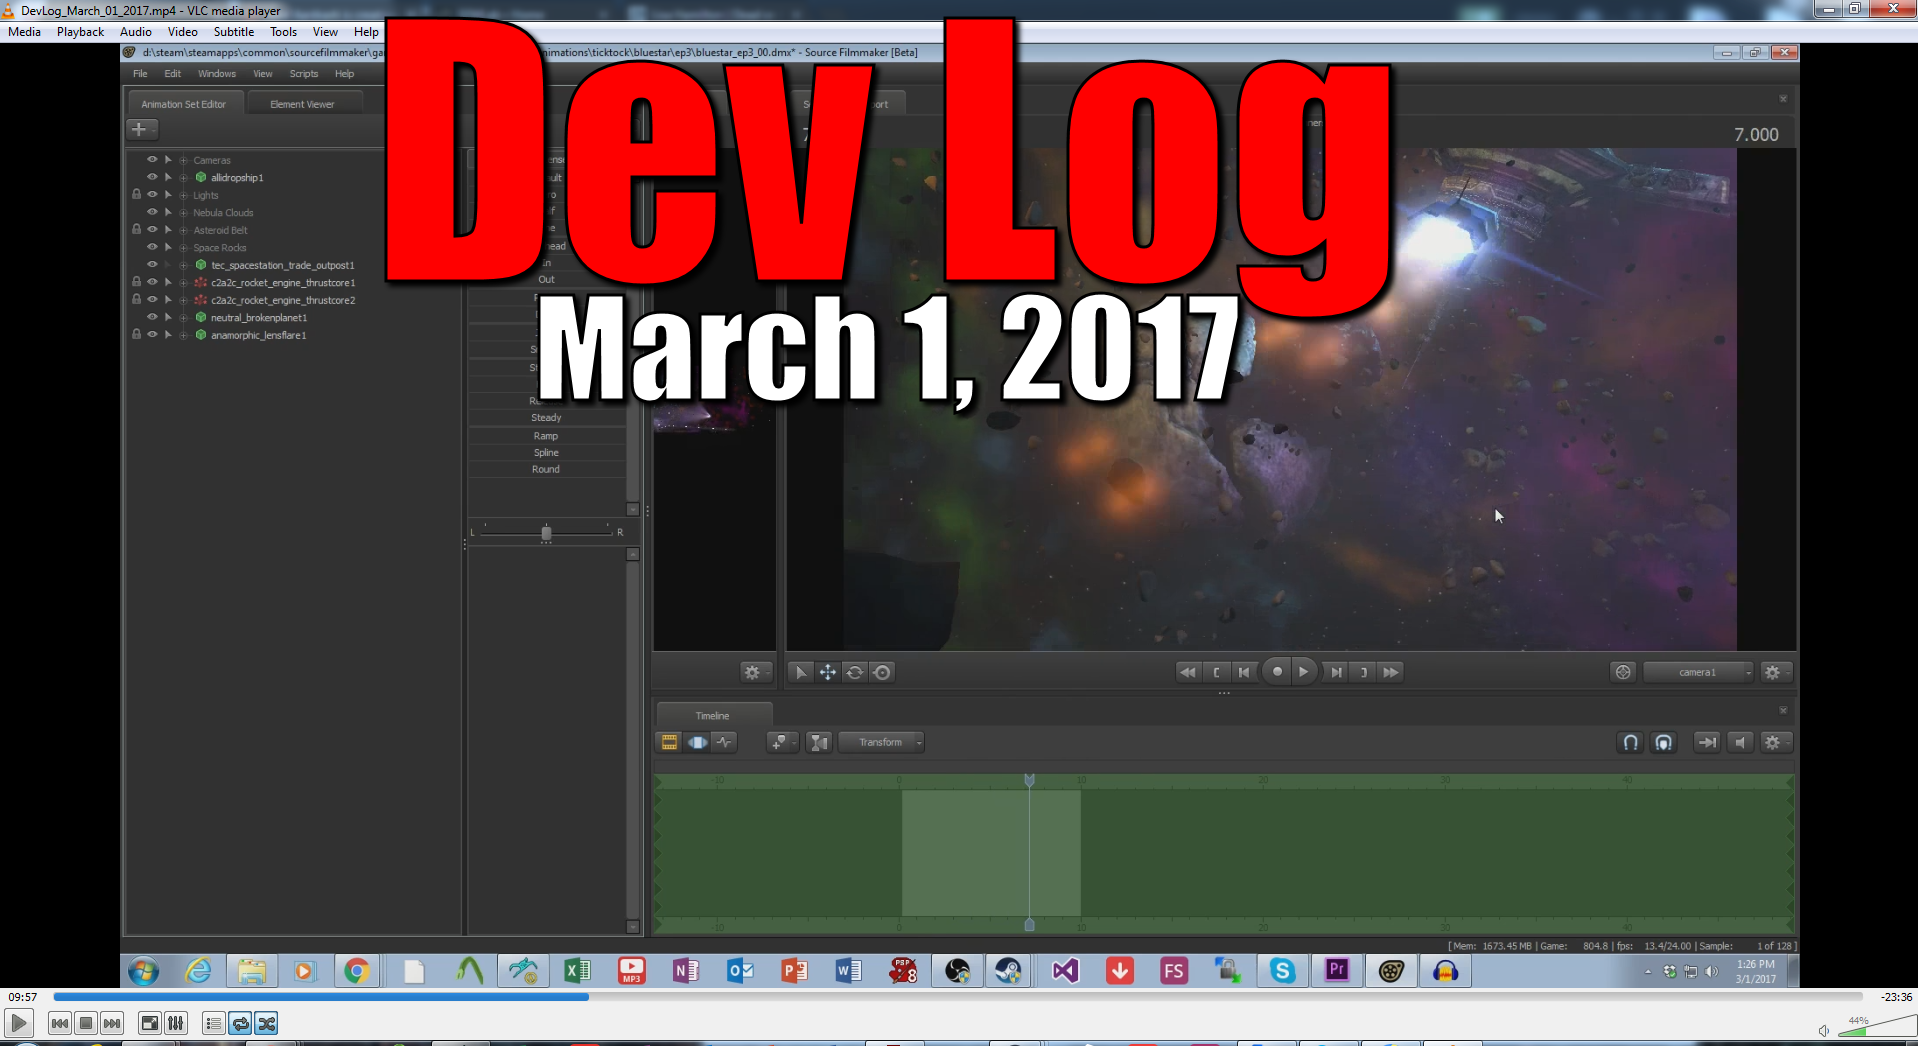Switch to motion editor mode
Viewport: 1918px width, 1046px height.
coord(697,742)
